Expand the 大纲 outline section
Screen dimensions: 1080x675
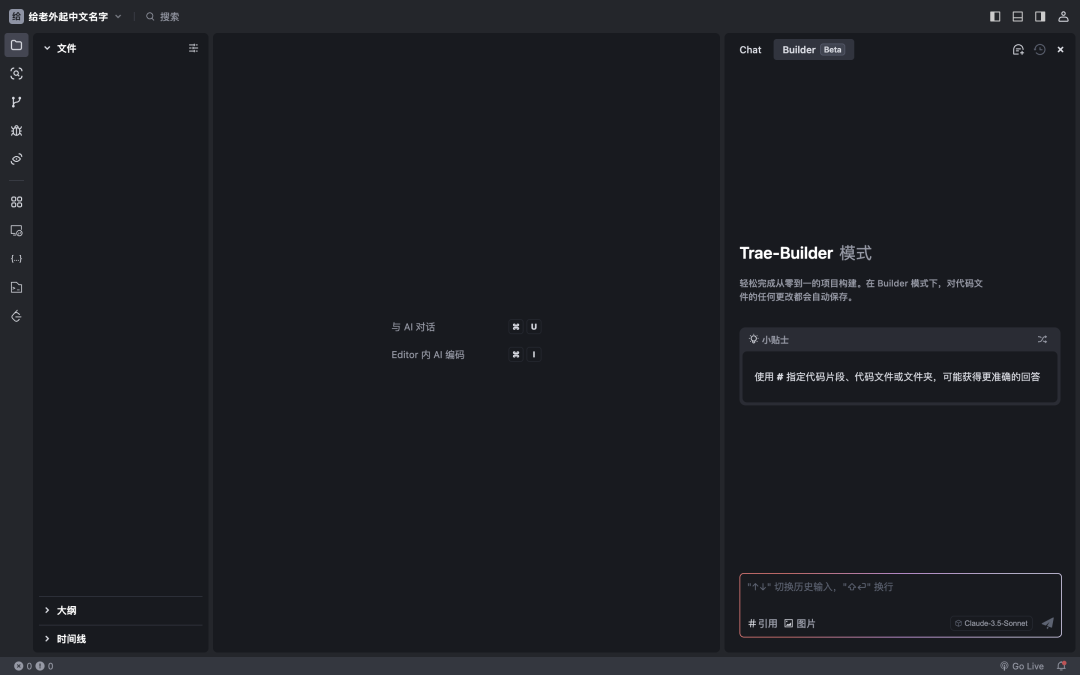[x=47, y=610]
